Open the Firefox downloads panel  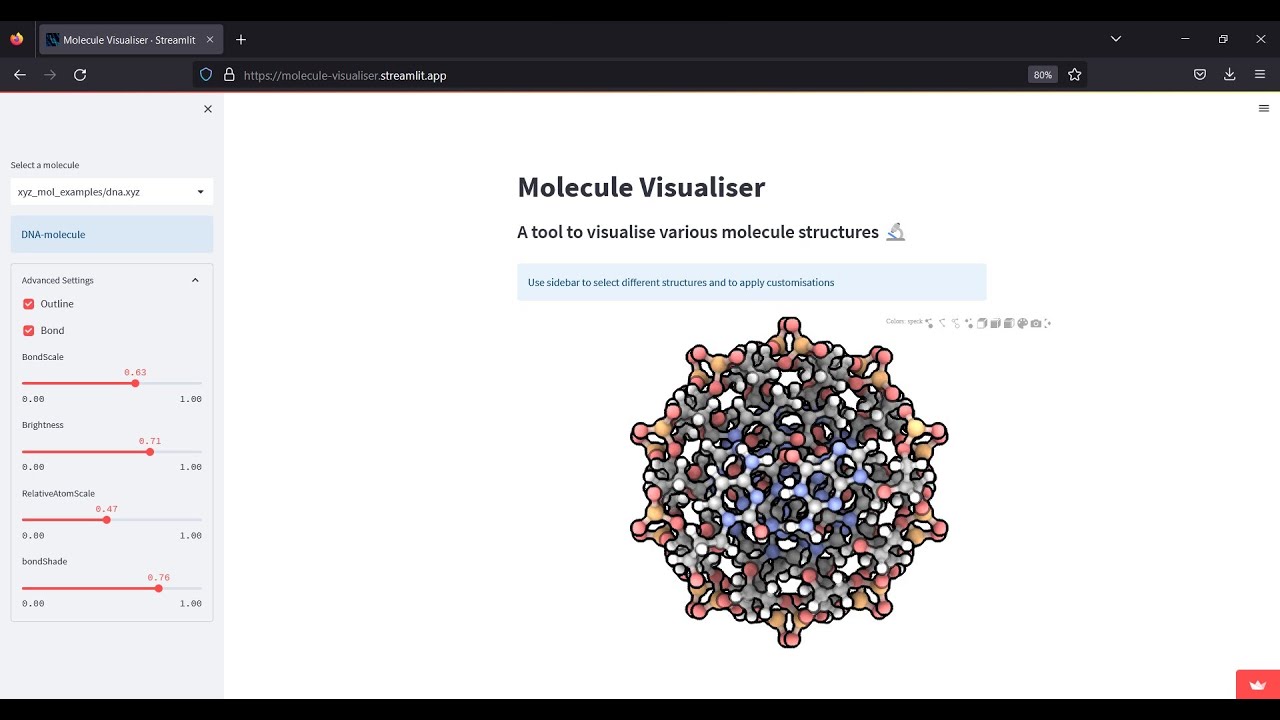[x=1230, y=74]
